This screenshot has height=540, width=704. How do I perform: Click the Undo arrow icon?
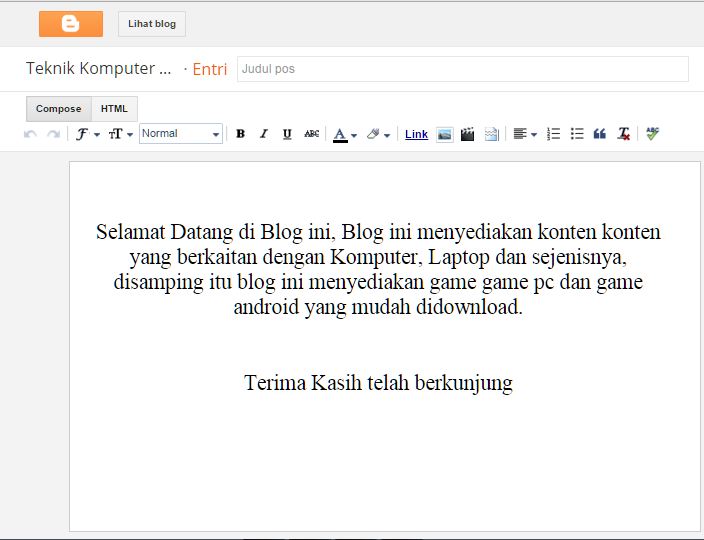click(x=30, y=134)
